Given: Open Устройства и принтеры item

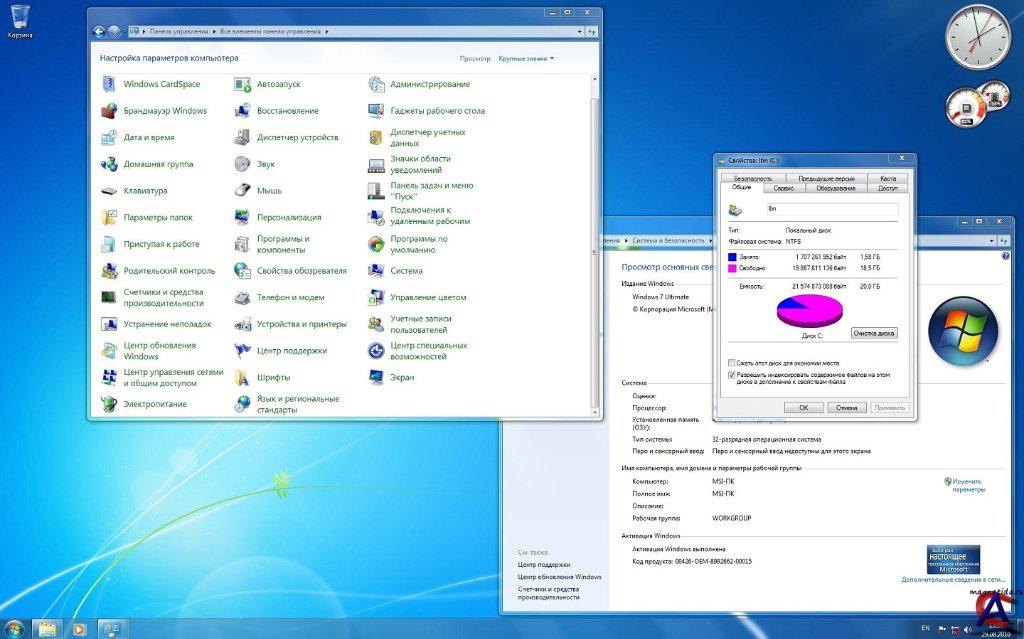Looking at the screenshot, I should coord(291,324).
